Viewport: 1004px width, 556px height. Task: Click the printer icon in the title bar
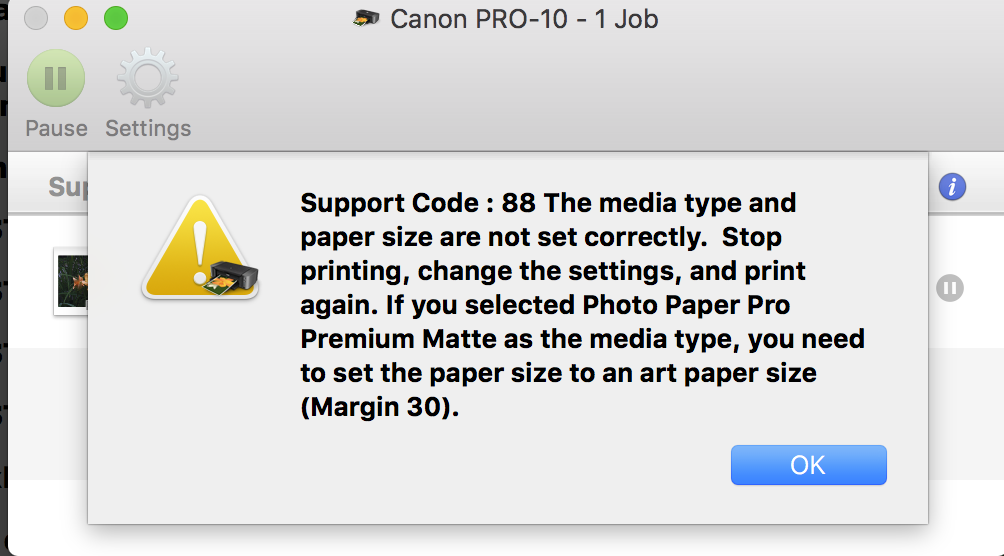367,18
